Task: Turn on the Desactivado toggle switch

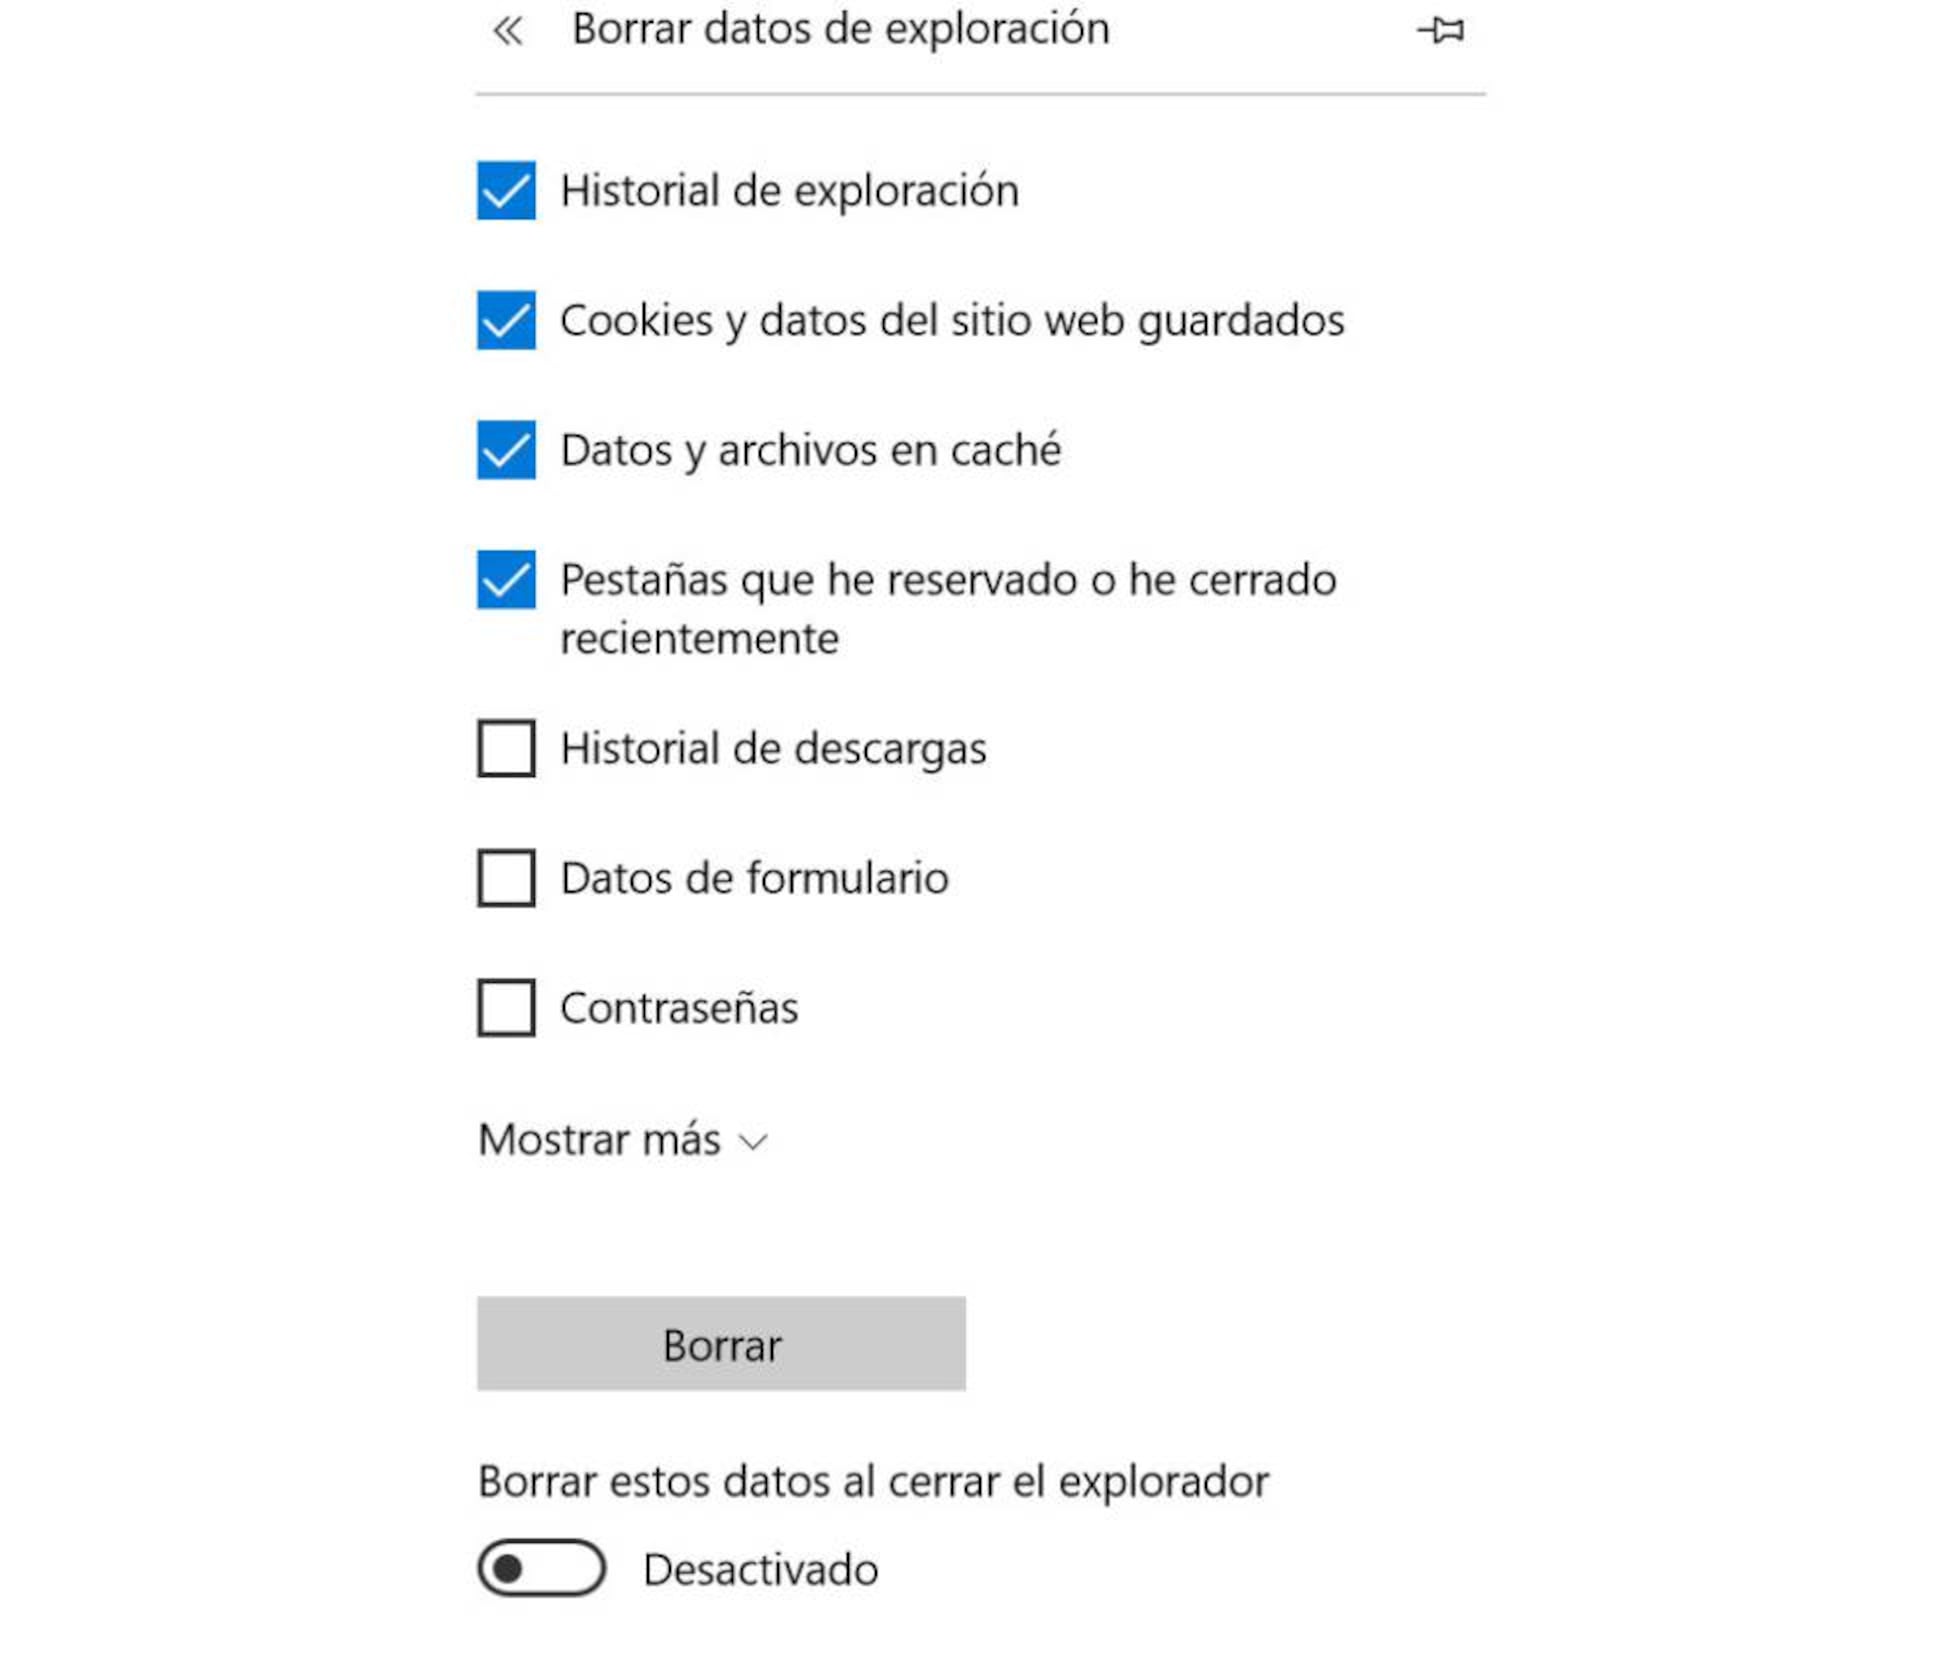Action: tap(541, 1568)
